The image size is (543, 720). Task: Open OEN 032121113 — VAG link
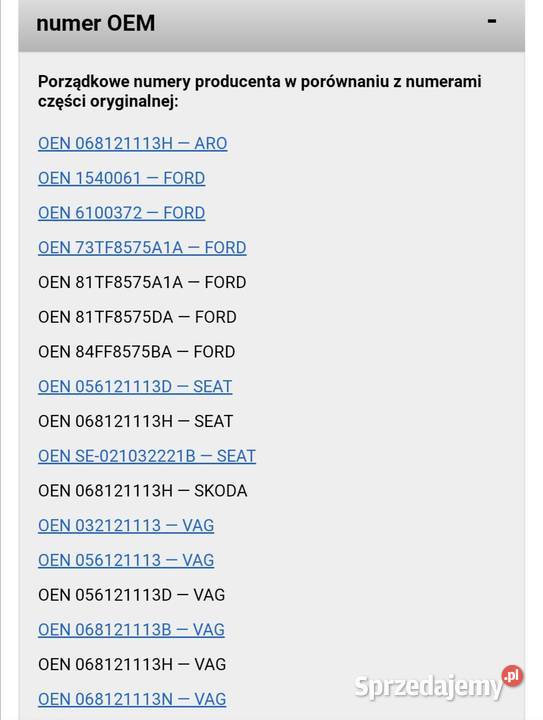(126, 526)
